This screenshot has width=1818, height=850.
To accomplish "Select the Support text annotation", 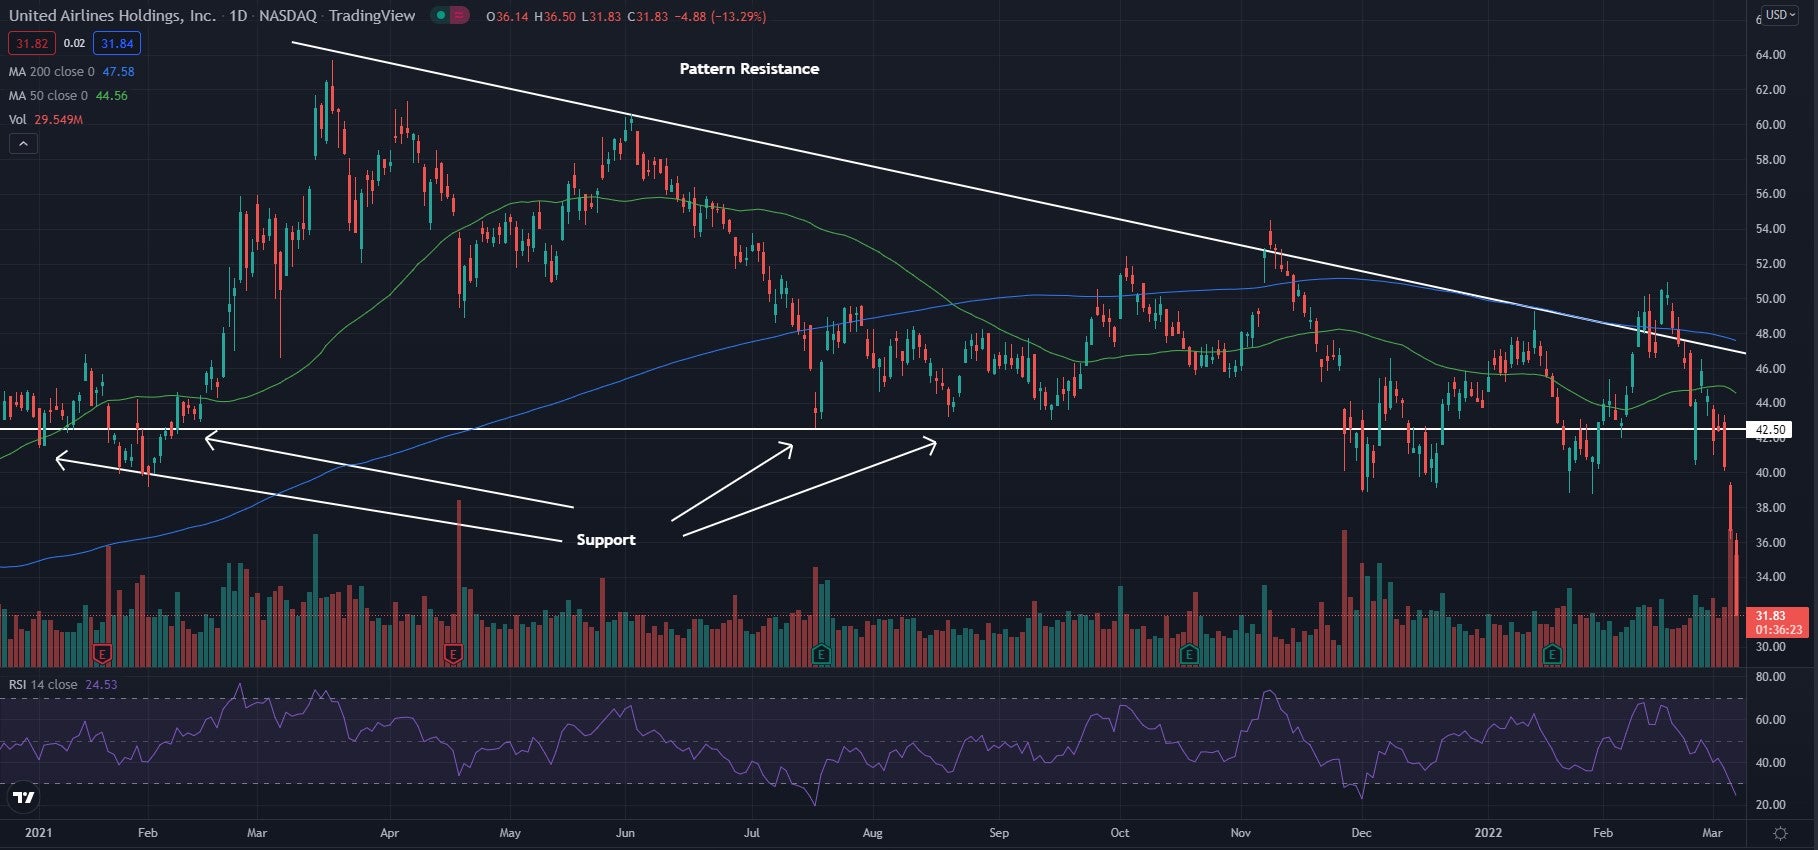I will coord(606,540).
